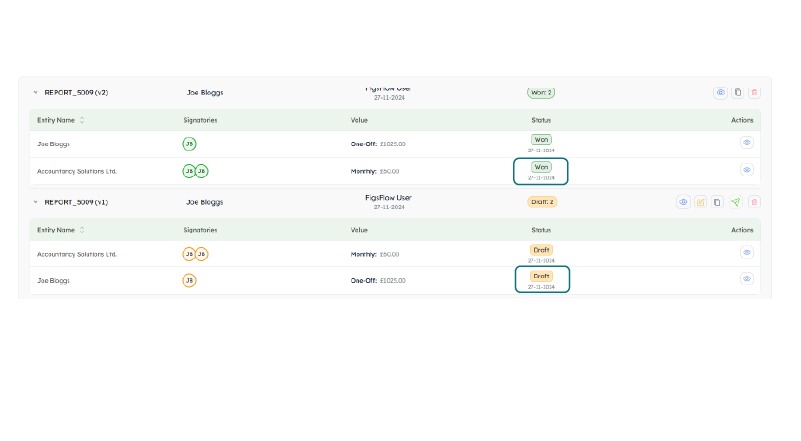The image size is (801, 441).
Task: View REPORT_5009 (v2) using the eye icon
Action: (x=720, y=93)
